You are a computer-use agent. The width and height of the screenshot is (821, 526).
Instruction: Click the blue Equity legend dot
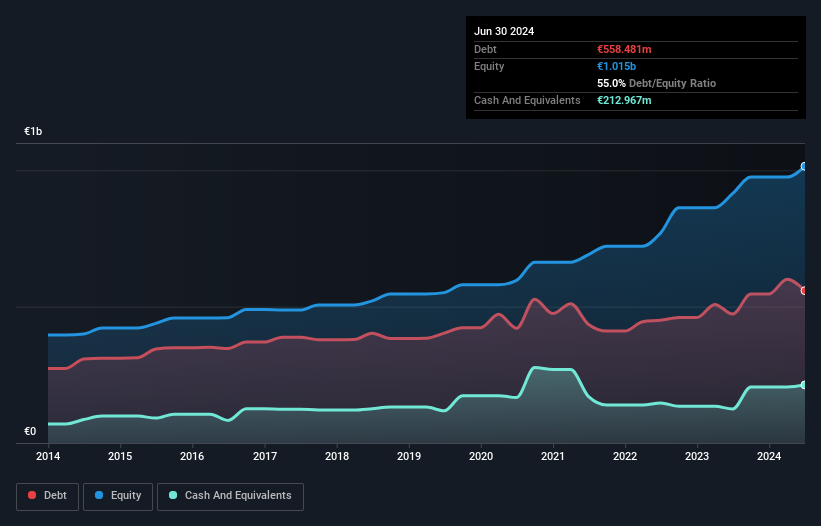tap(99, 495)
